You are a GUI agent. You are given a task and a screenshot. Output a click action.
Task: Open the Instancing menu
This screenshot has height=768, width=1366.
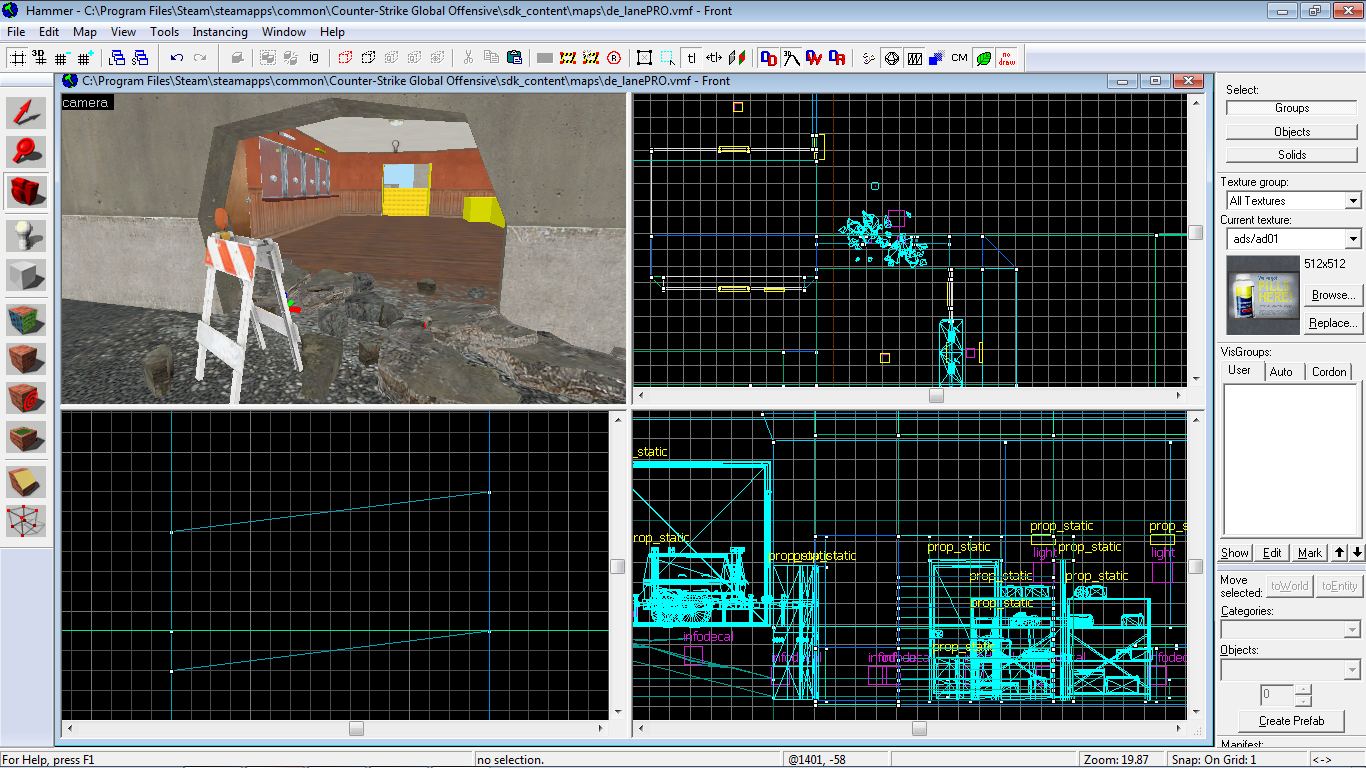click(219, 32)
